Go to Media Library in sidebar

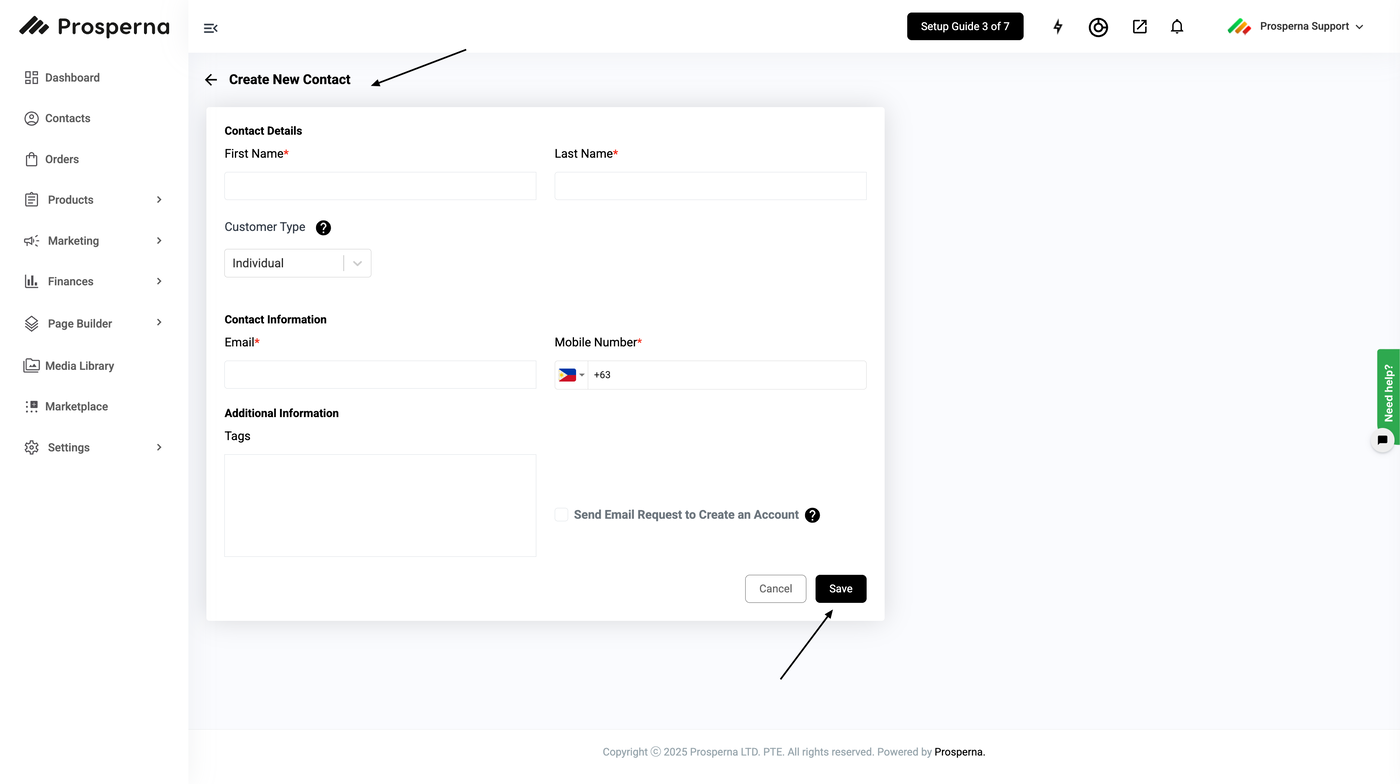(79, 366)
